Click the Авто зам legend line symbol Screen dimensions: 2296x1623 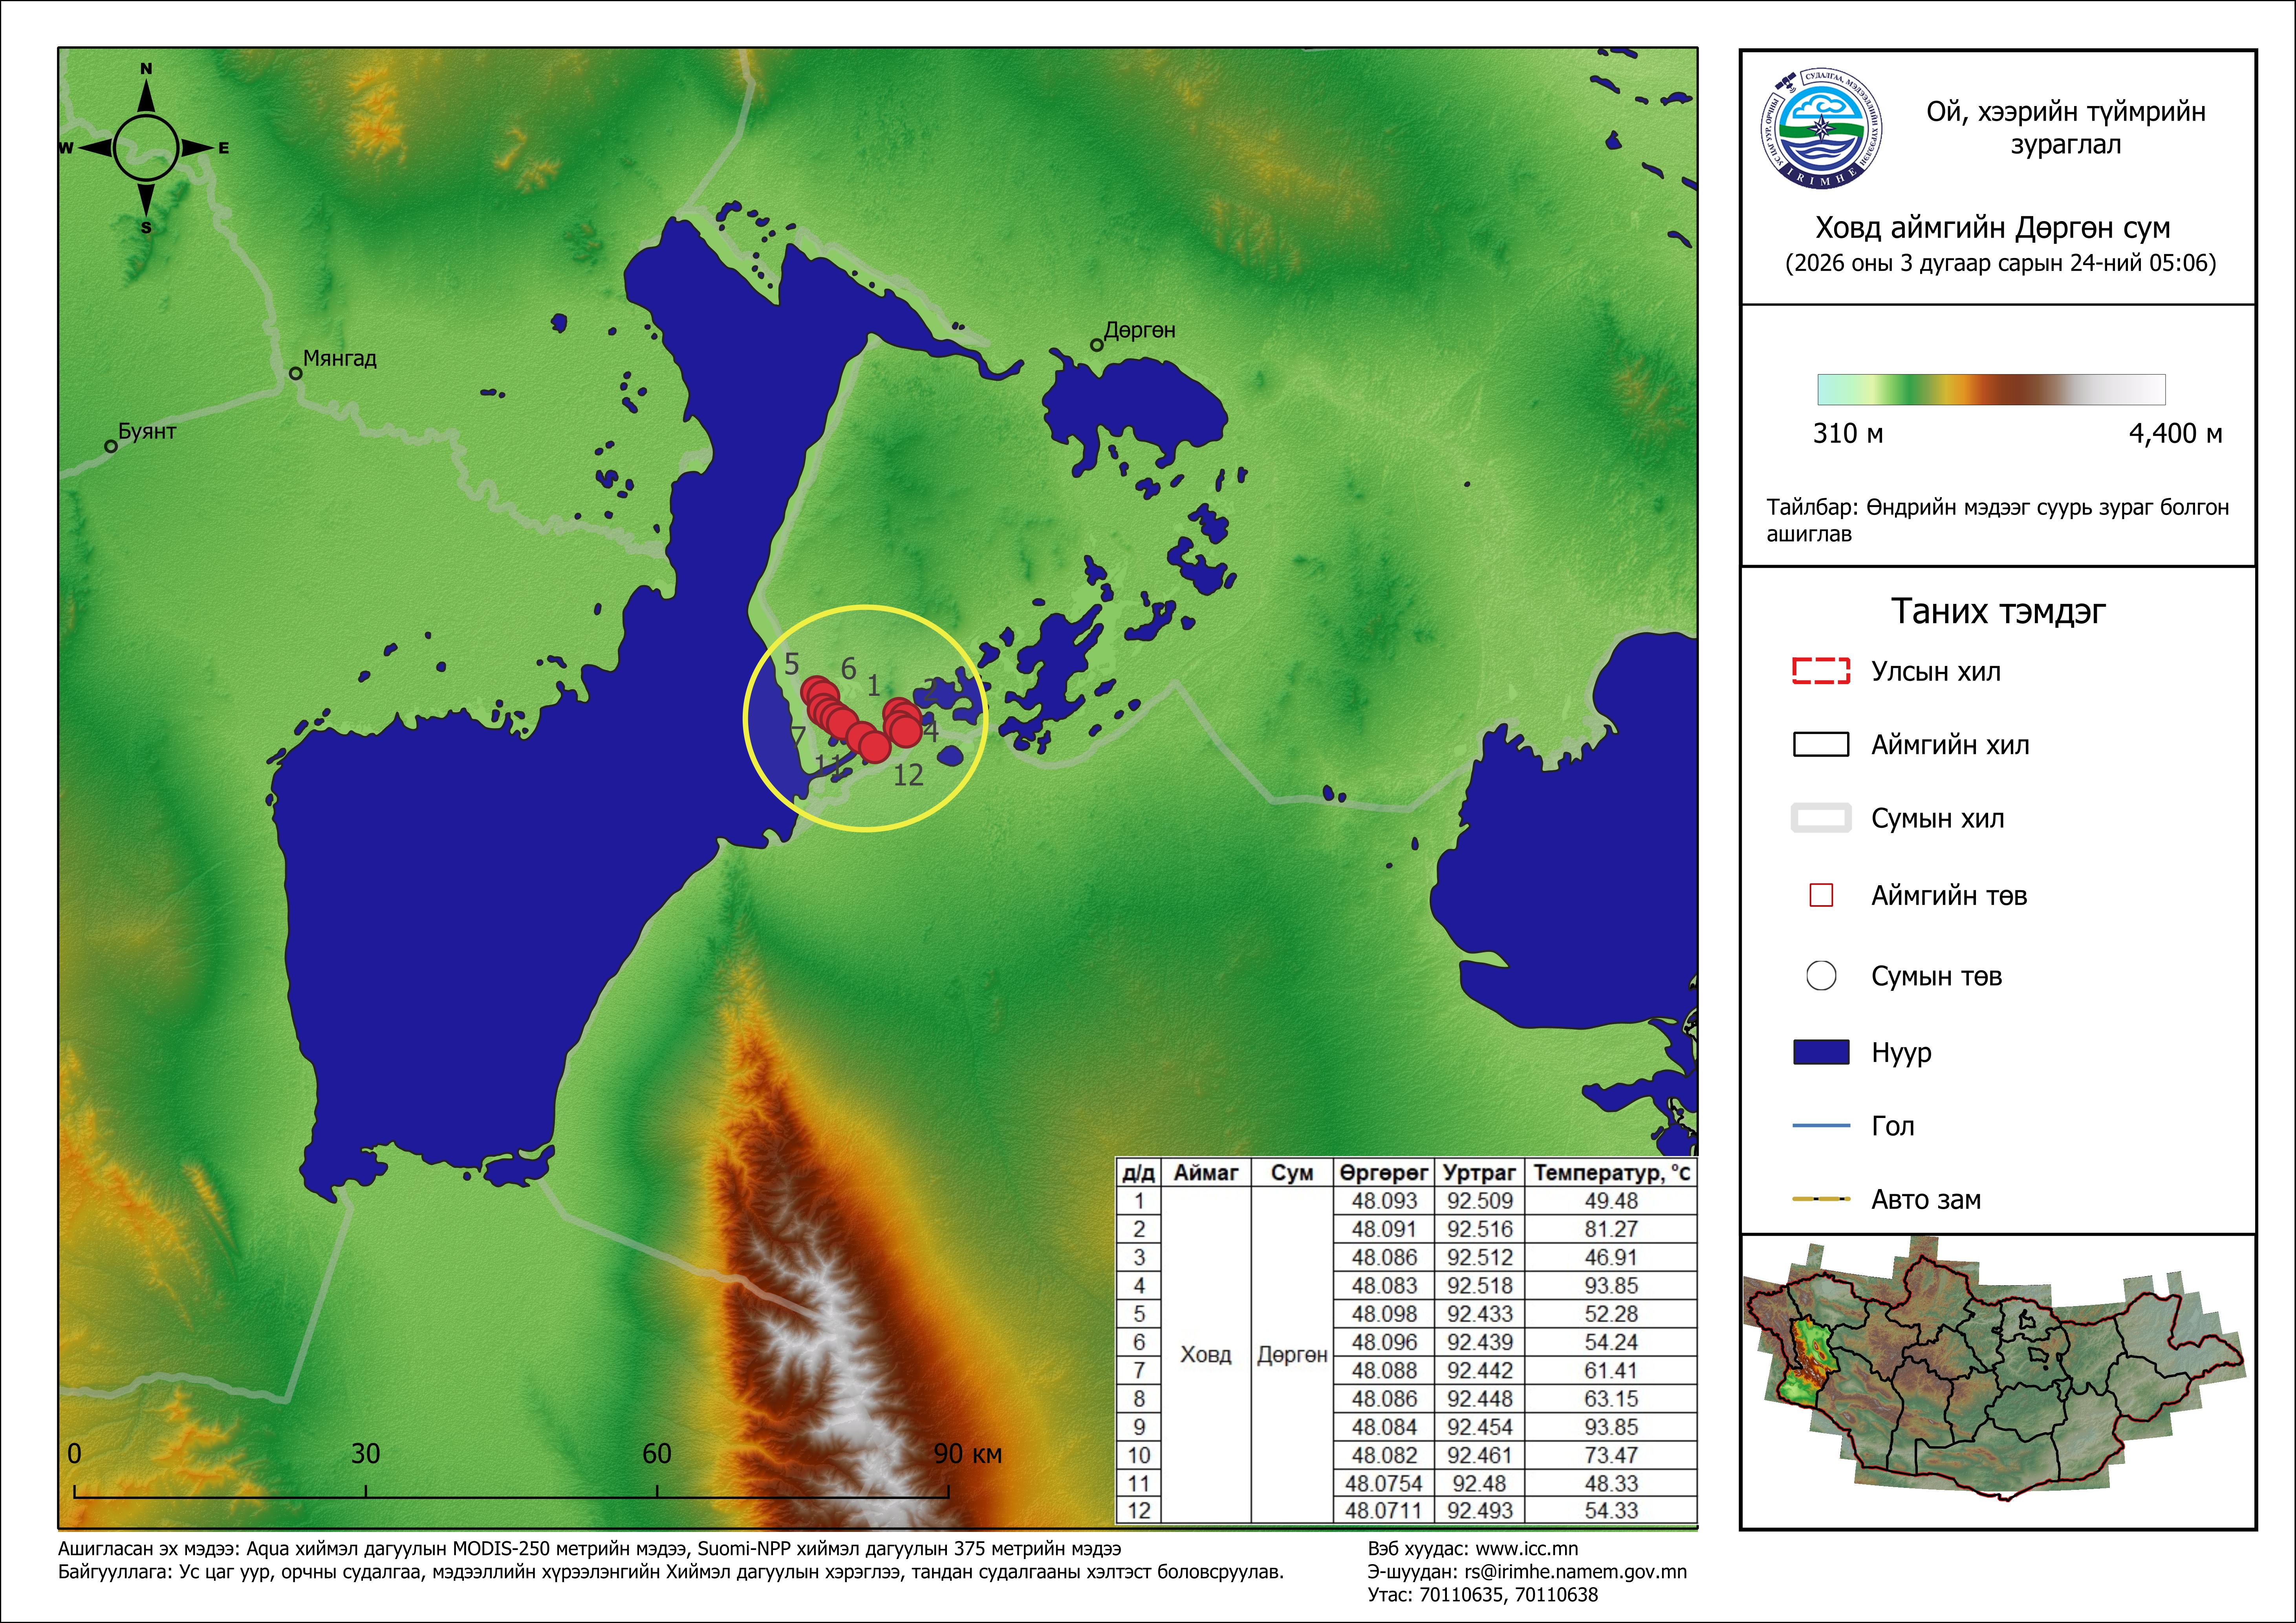click(1821, 1199)
